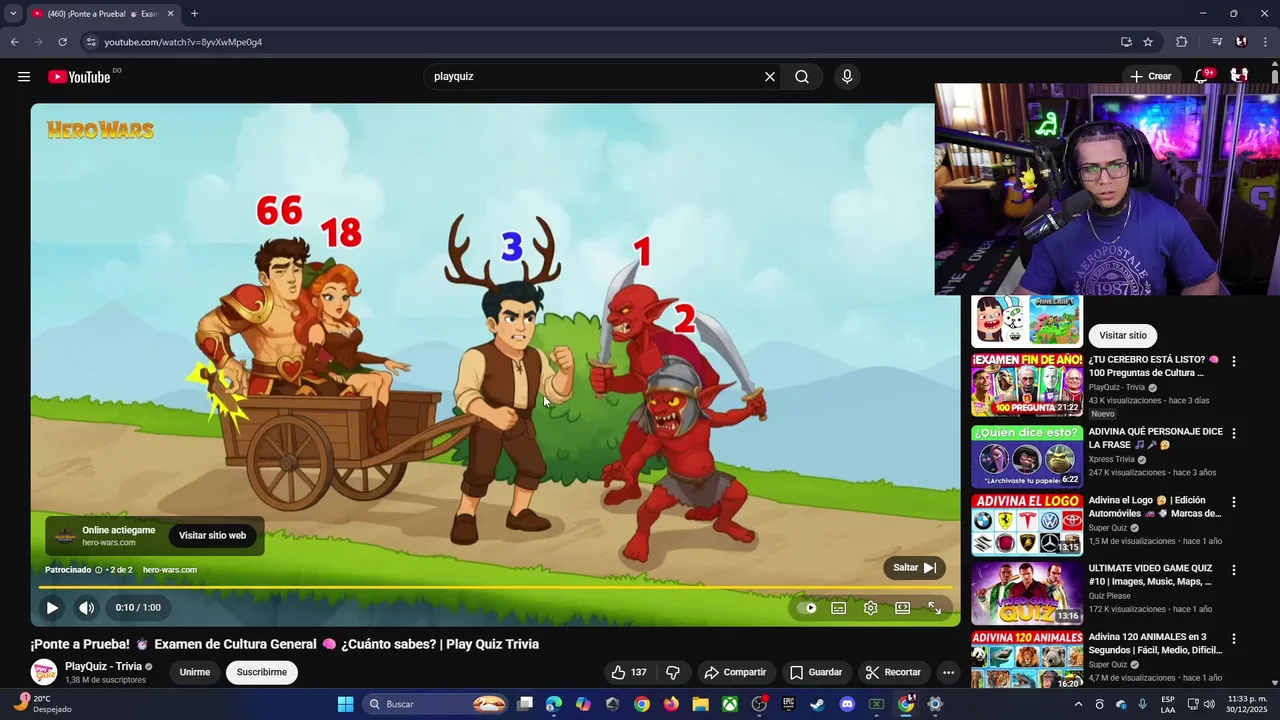The height and width of the screenshot is (720, 1280).
Task: Open YouTube notifications bell
Action: click(x=1203, y=76)
